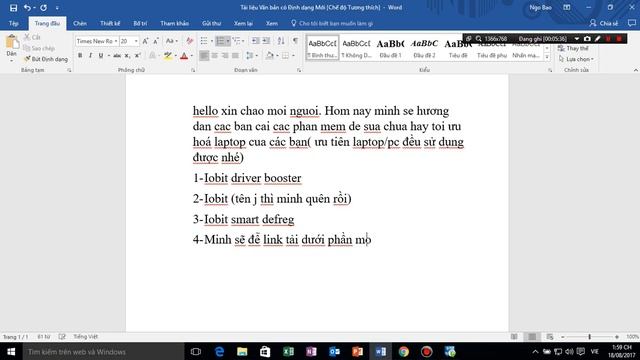Increase paragraph indent

click(x=266, y=41)
